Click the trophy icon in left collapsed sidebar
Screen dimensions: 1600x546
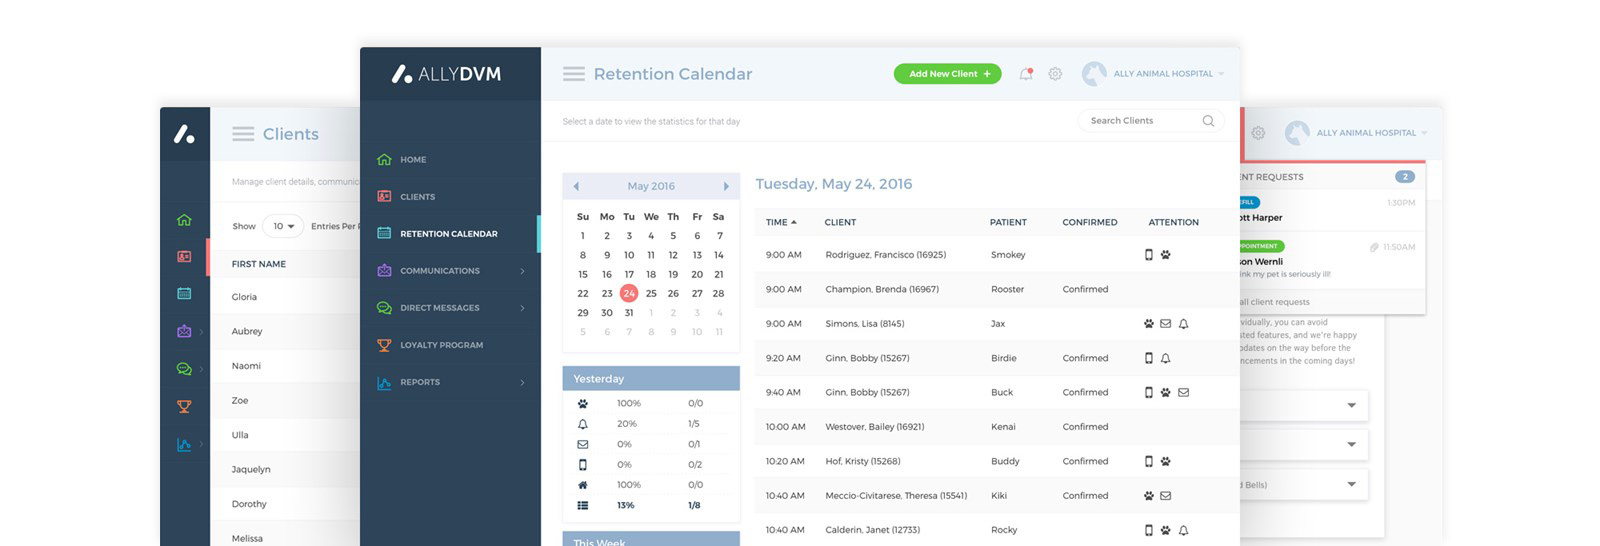pyautogui.click(x=184, y=407)
